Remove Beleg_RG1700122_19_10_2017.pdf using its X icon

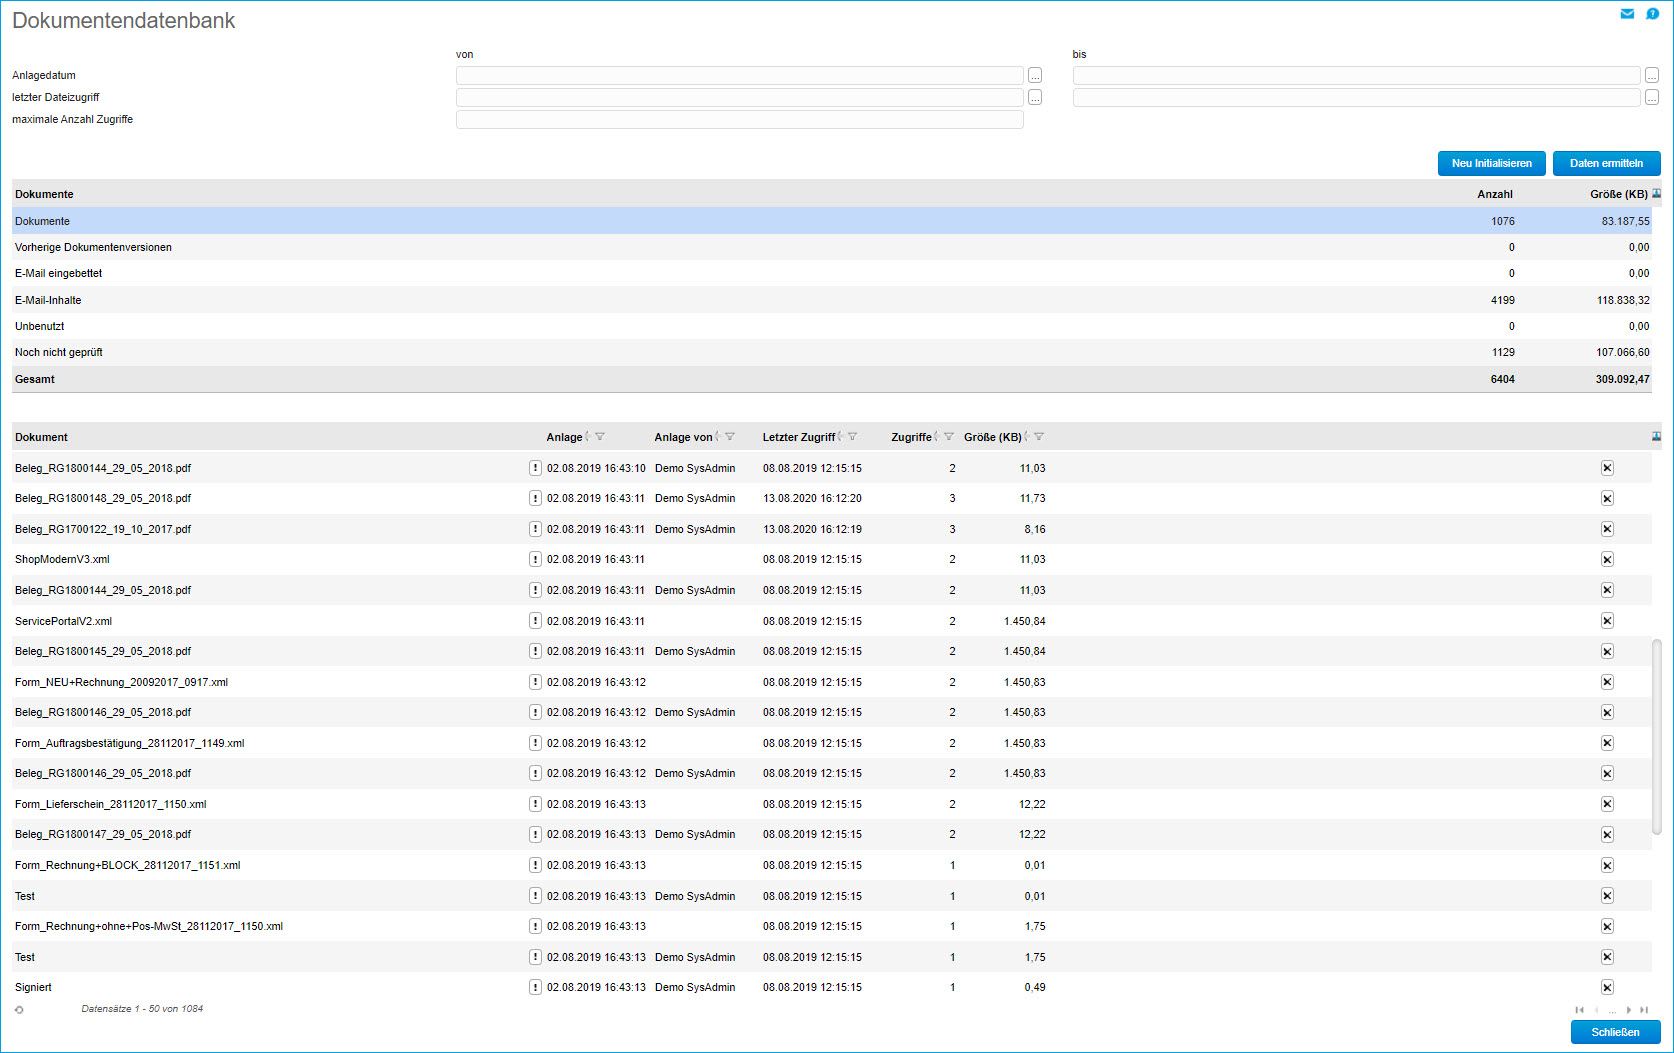pos(1607,529)
